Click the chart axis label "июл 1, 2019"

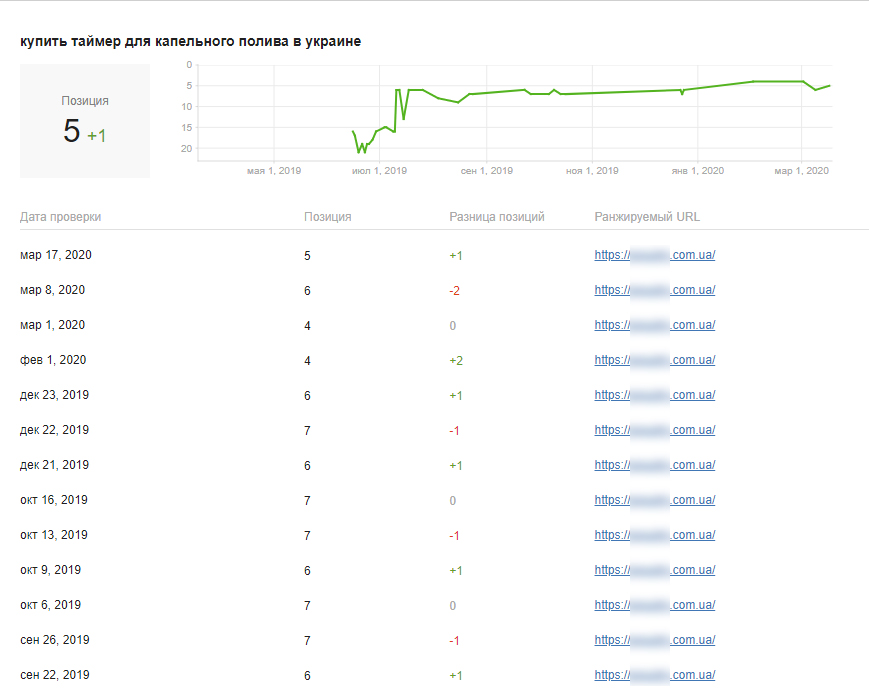point(379,171)
